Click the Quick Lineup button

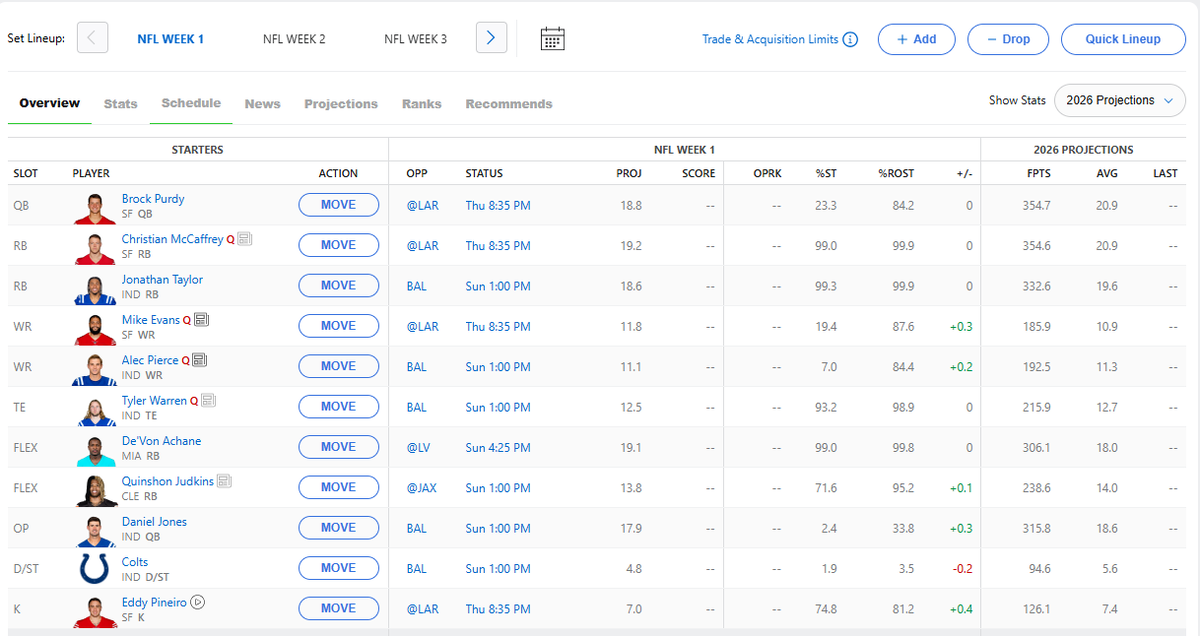point(1123,39)
